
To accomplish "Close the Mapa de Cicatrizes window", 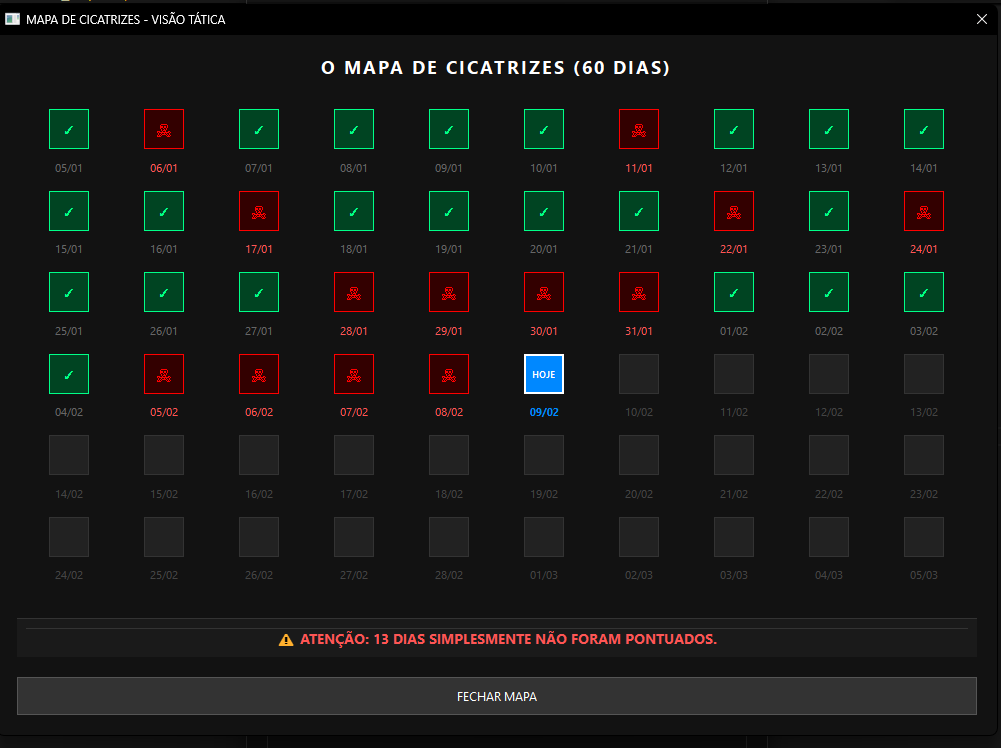I will pos(981,19).
